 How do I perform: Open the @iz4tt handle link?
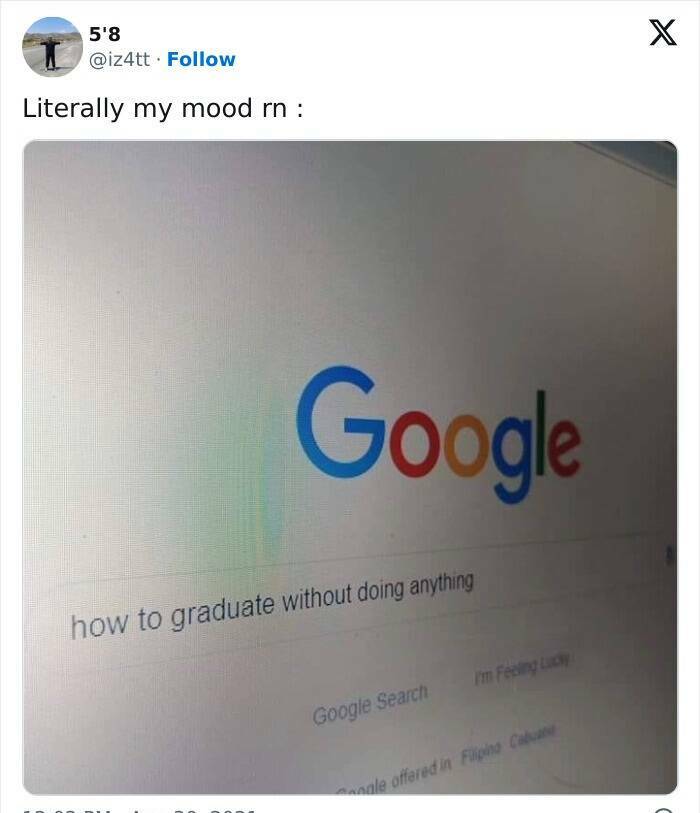(x=119, y=59)
